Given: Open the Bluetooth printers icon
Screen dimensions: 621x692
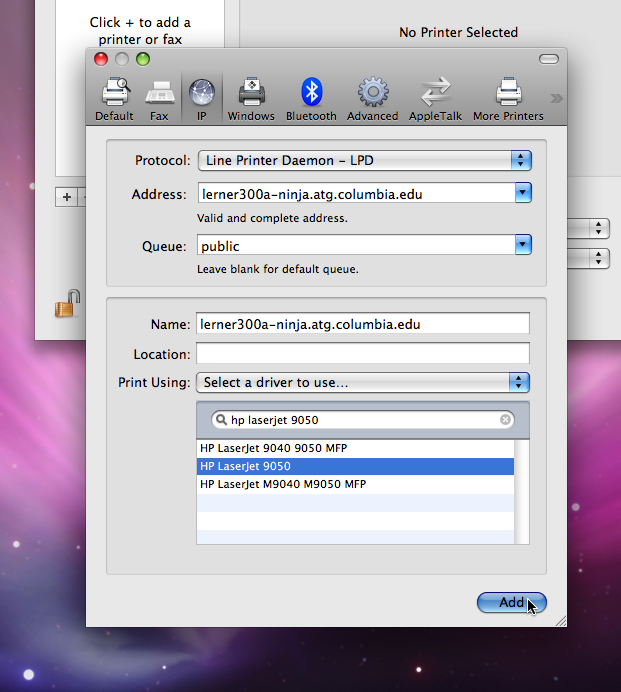Looking at the screenshot, I should tap(311, 99).
